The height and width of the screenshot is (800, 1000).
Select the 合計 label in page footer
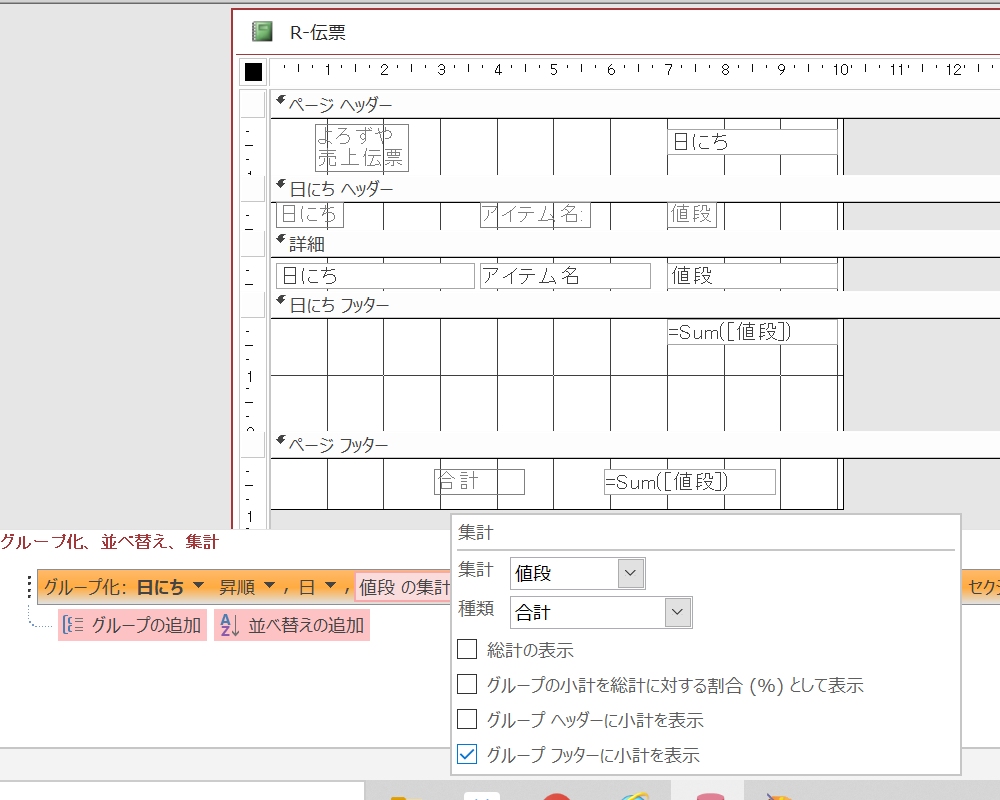[x=480, y=482]
